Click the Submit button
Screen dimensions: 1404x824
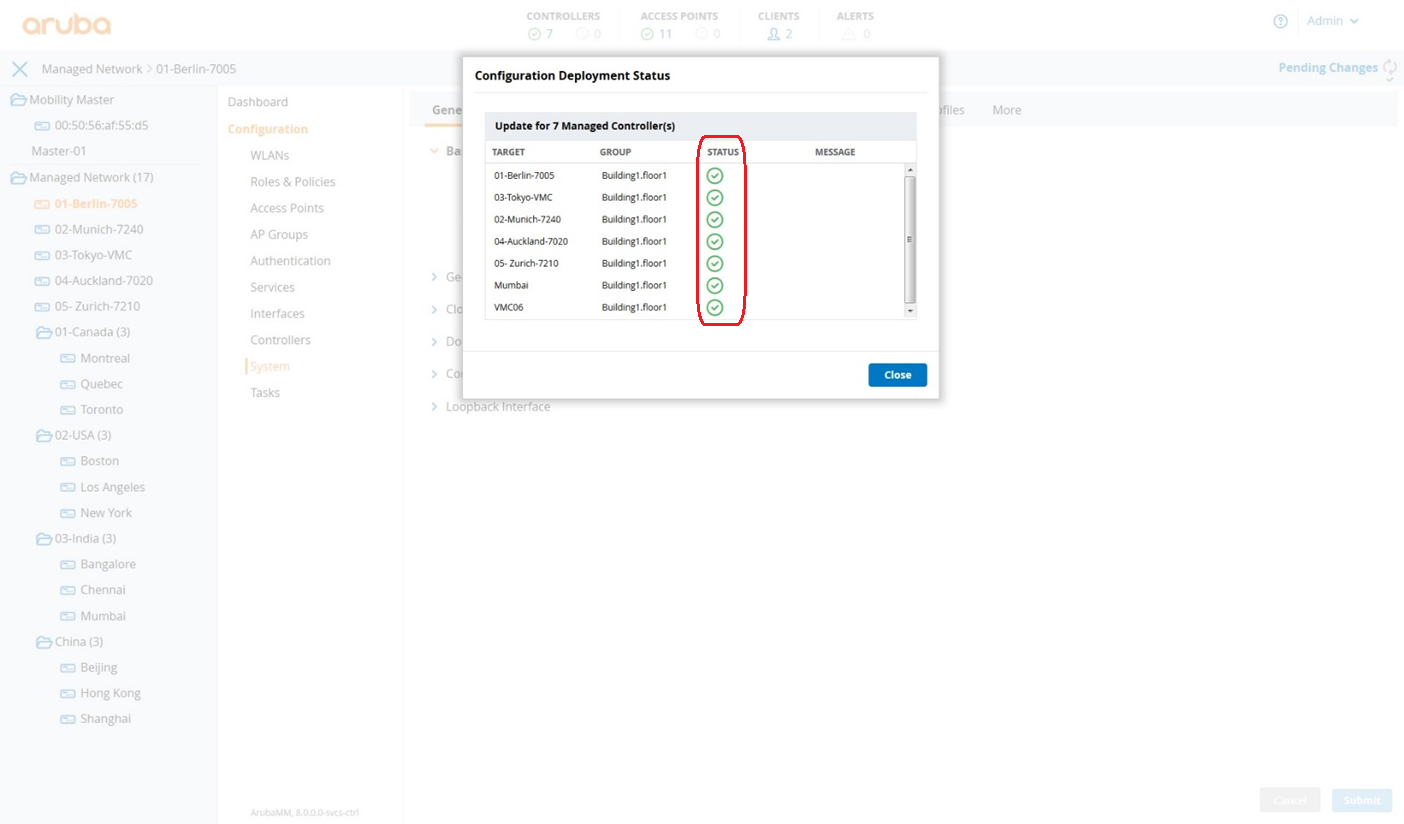pyautogui.click(x=1362, y=800)
